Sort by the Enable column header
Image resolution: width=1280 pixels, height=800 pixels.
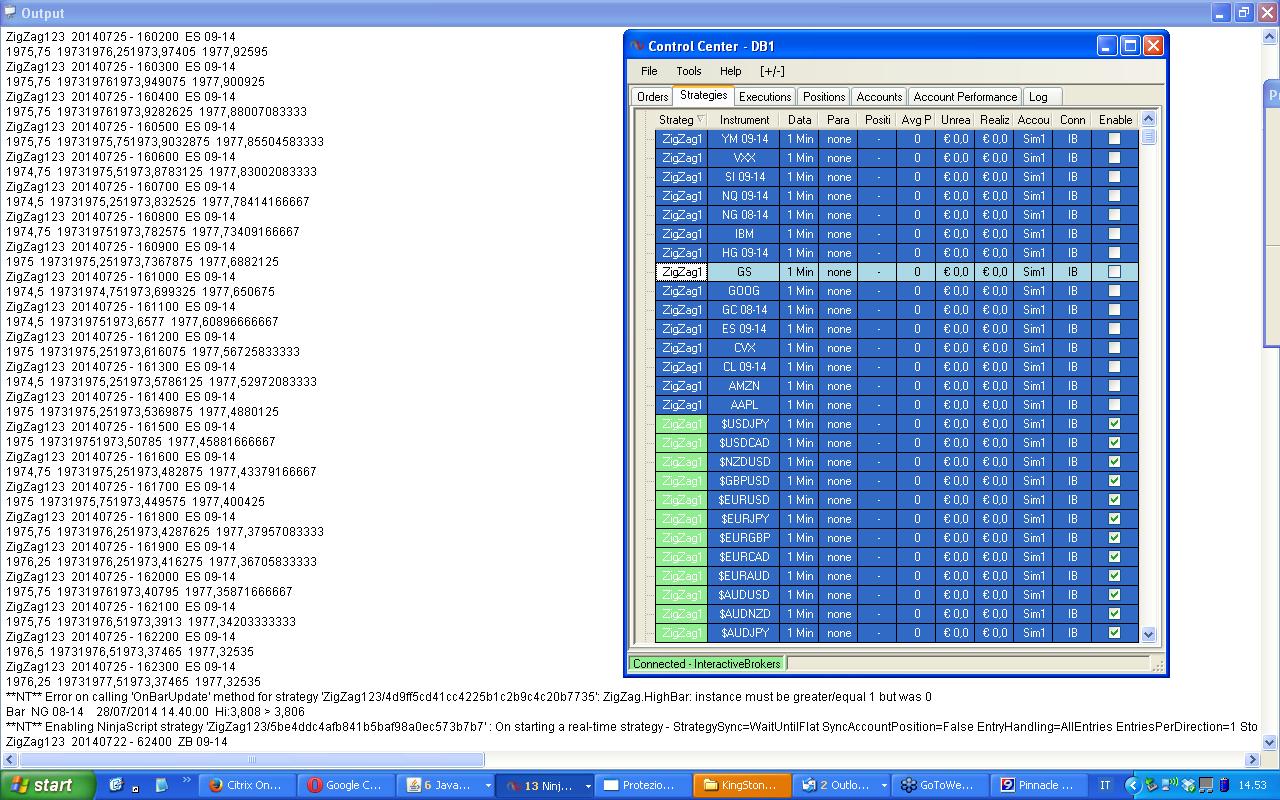(x=1115, y=120)
